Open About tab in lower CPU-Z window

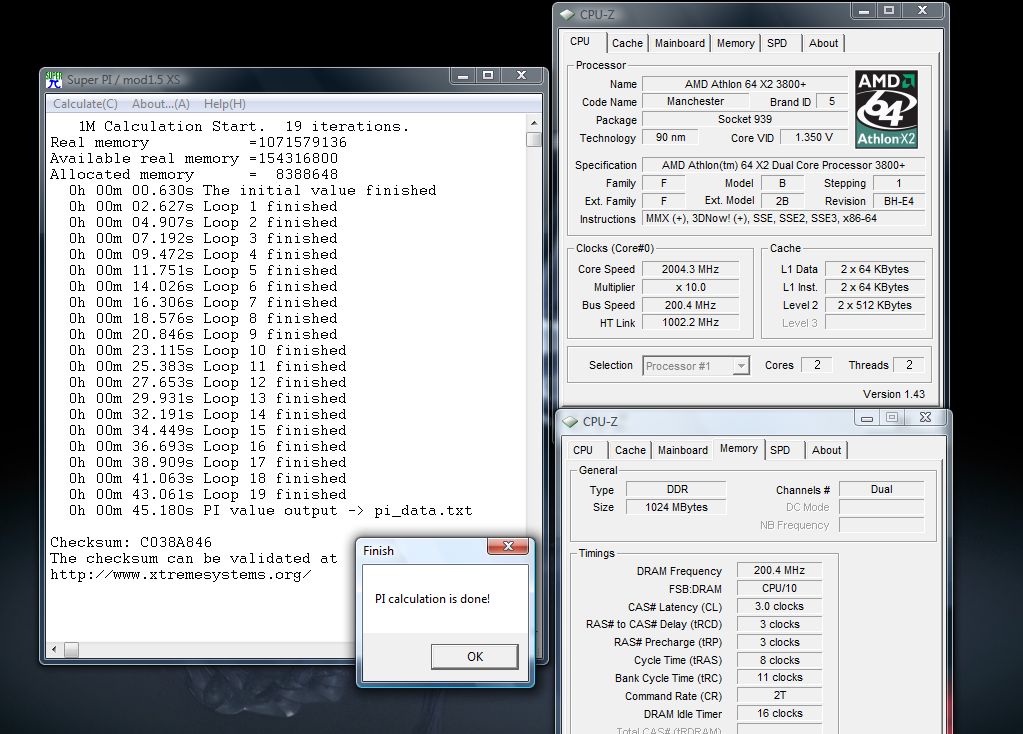point(827,450)
